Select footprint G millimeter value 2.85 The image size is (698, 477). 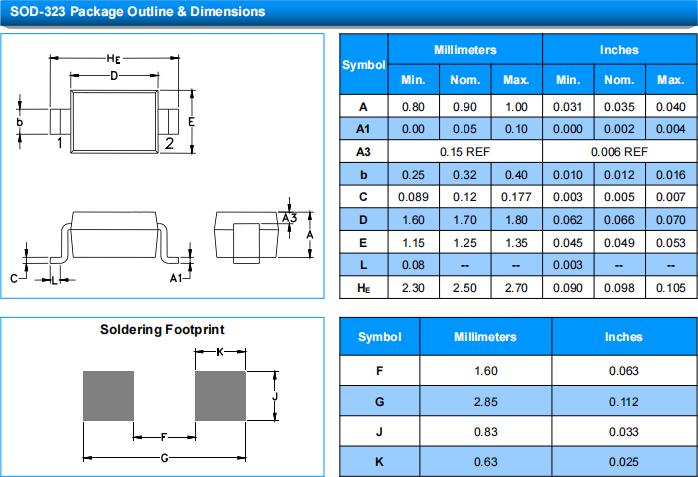[x=486, y=402]
